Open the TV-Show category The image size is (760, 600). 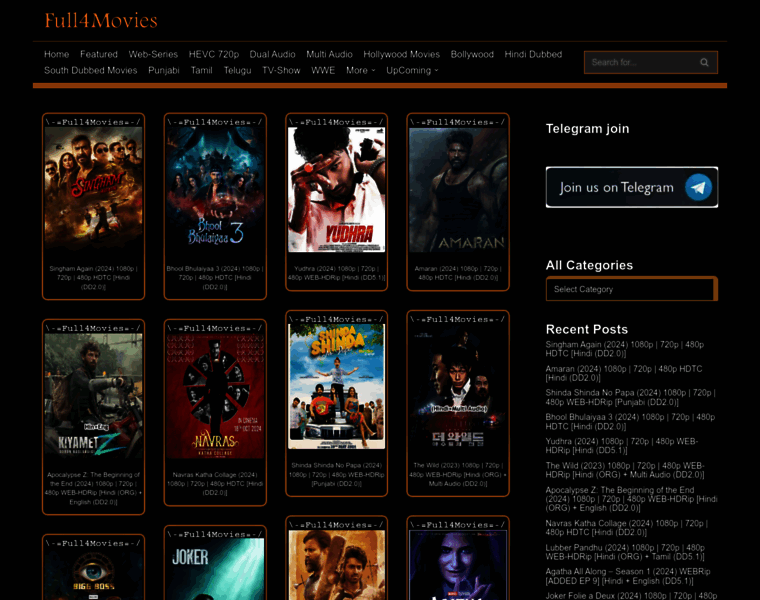pyautogui.click(x=281, y=70)
